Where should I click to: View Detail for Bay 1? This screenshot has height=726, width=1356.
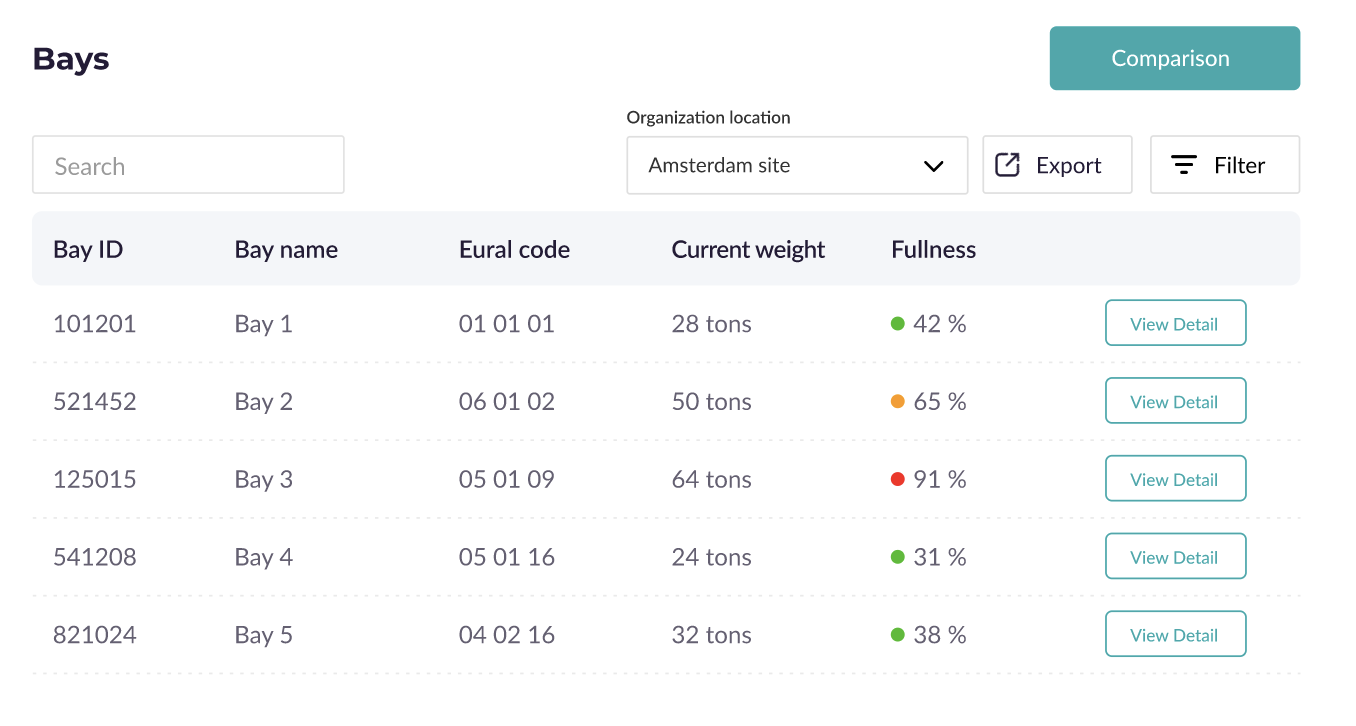pyautogui.click(x=1175, y=323)
